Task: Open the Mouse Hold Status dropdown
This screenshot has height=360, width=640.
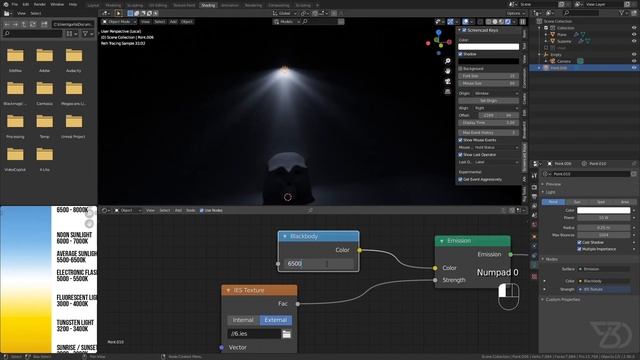Action: coord(496,147)
